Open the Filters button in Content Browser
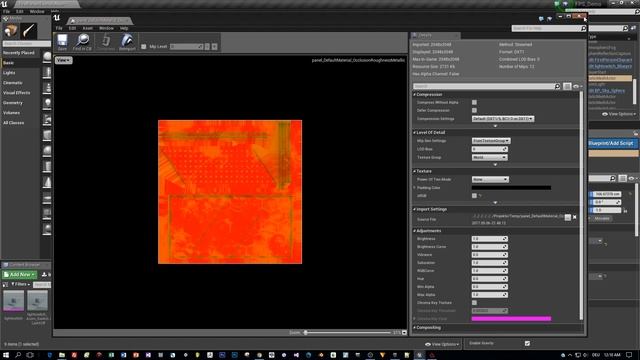This screenshot has height=360, width=640. (x=20, y=284)
